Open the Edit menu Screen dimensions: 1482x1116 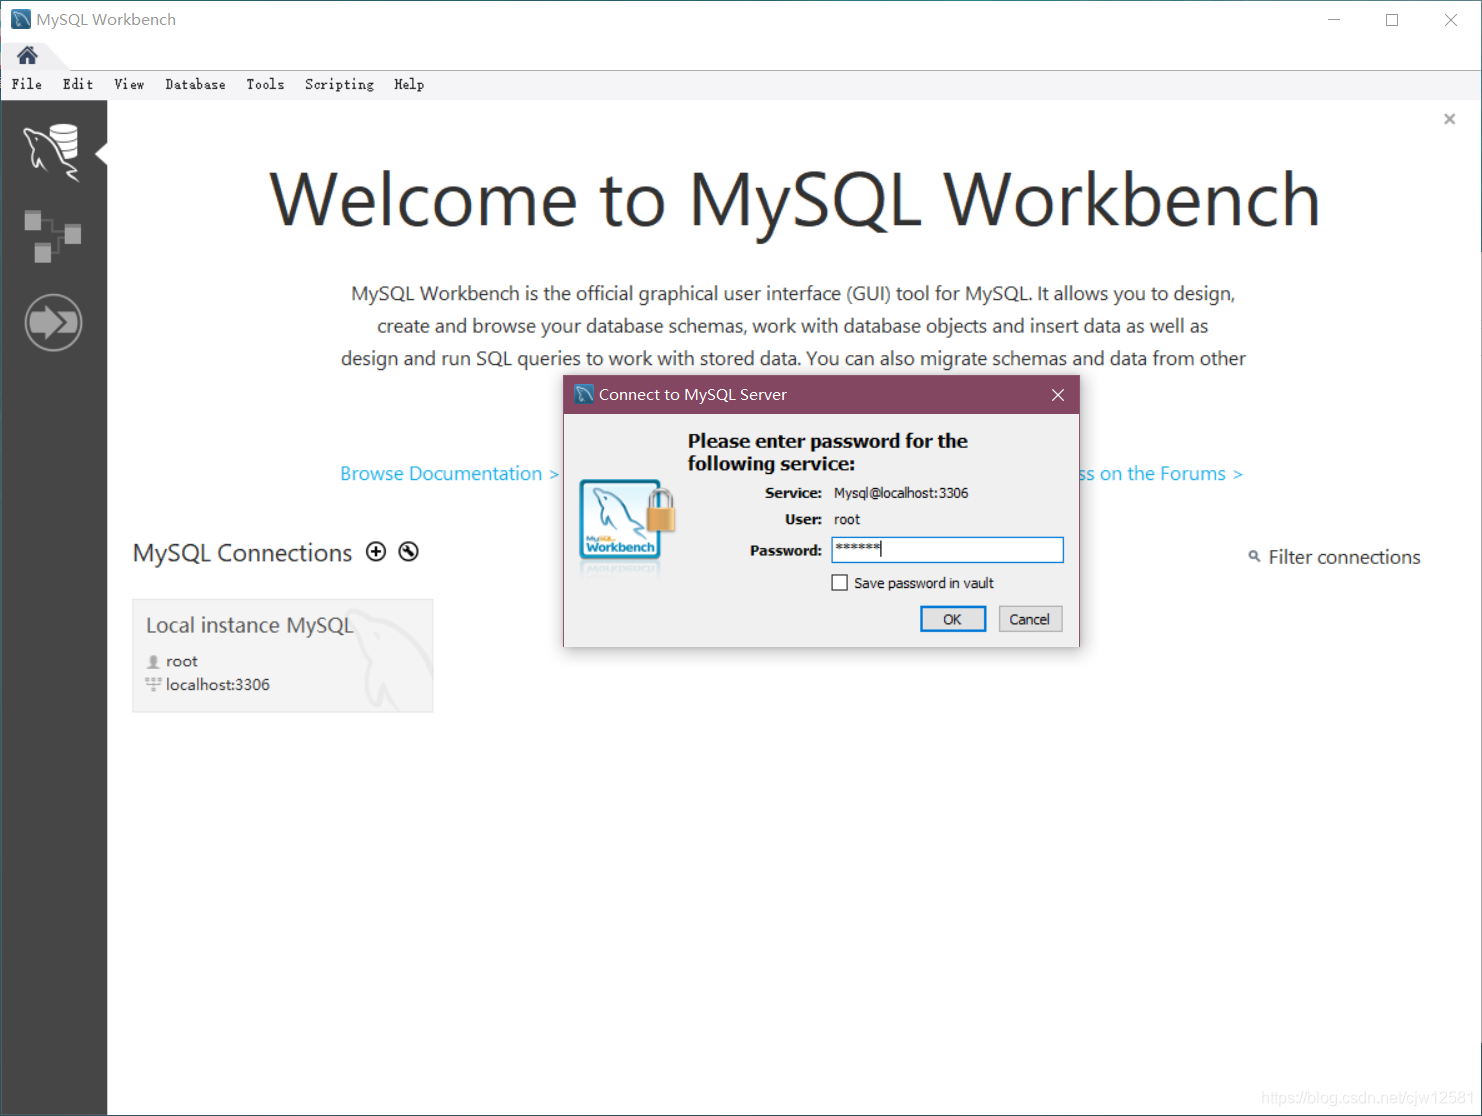click(x=78, y=84)
